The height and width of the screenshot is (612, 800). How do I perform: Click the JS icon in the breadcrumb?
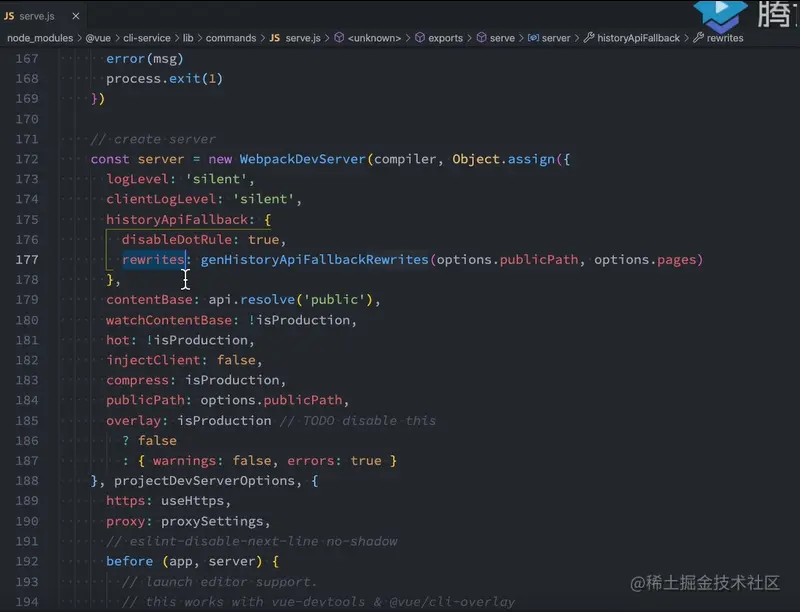point(275,38)
